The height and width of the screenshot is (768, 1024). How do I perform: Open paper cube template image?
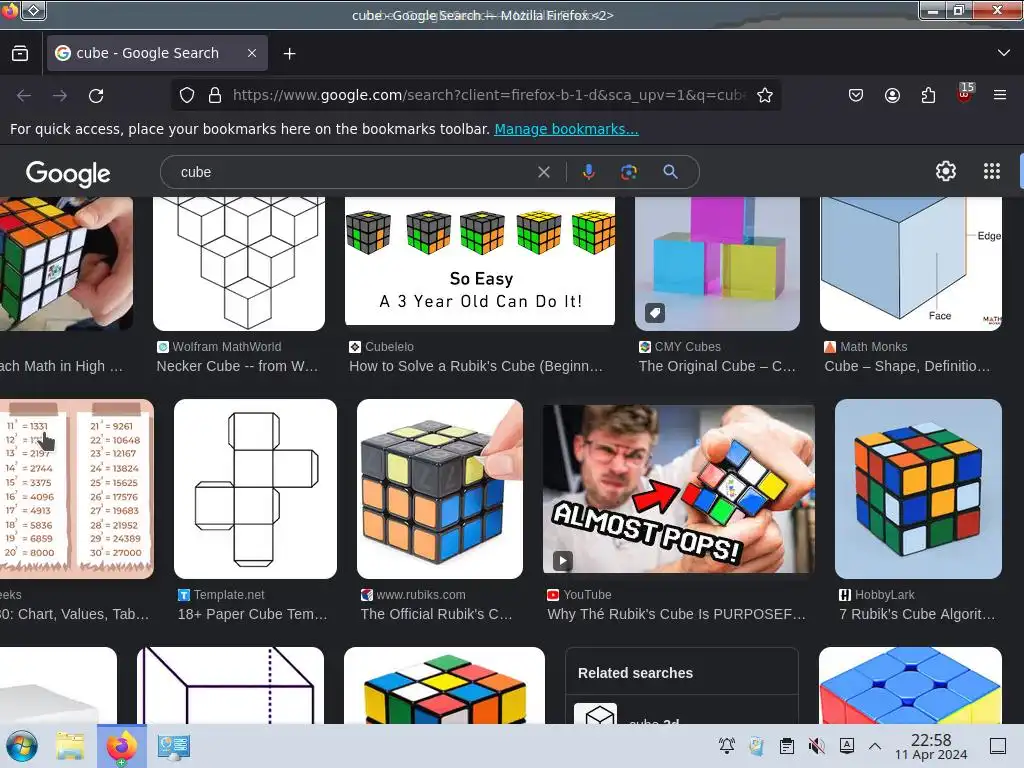point(255,488)
